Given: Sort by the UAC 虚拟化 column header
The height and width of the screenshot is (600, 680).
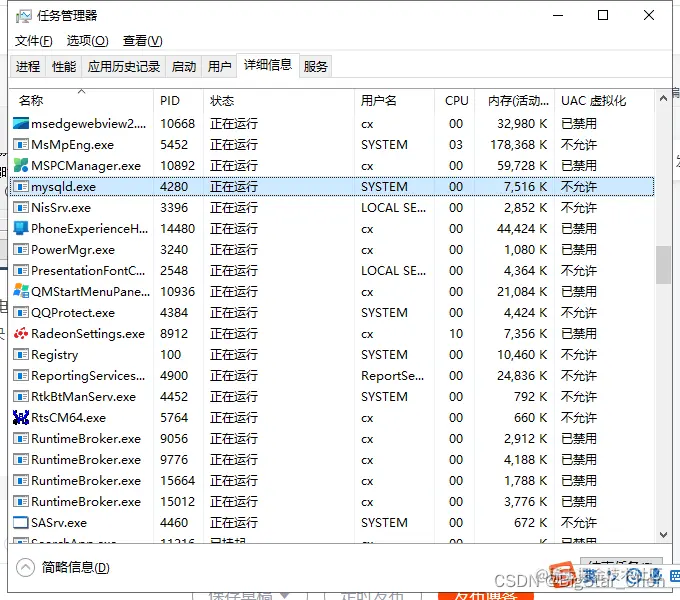Looking at the screenshot, I should click(x=604, y=101).
